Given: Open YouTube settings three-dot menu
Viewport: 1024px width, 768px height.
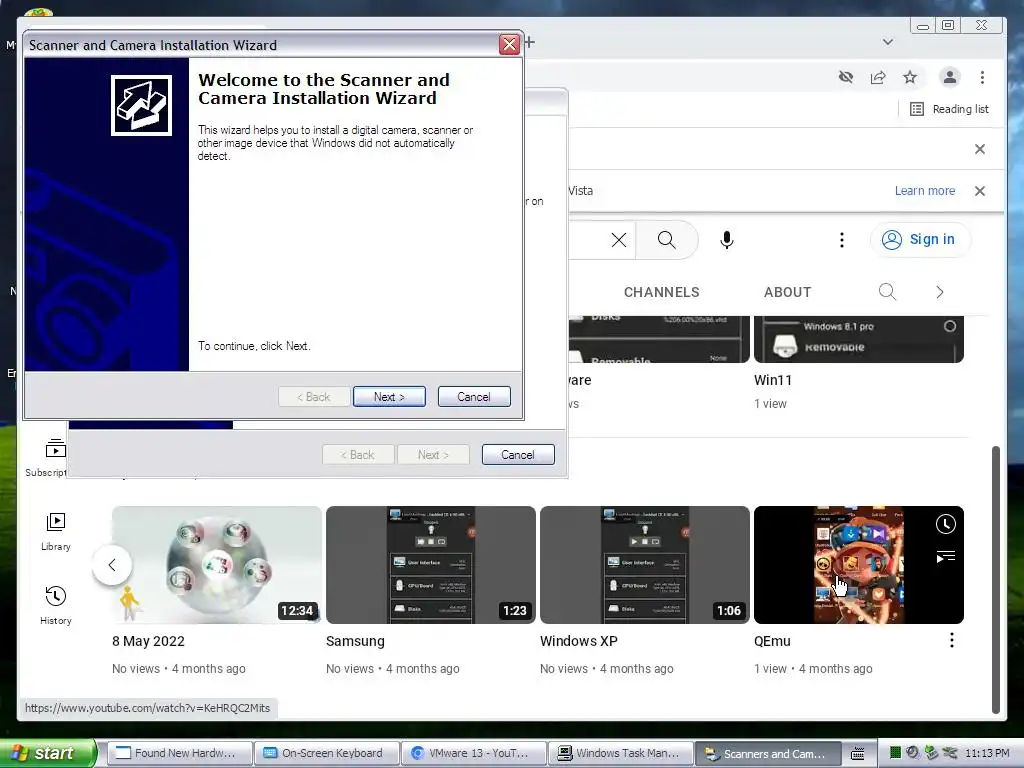Looking at the screenshot, I should tap(842, 240).
